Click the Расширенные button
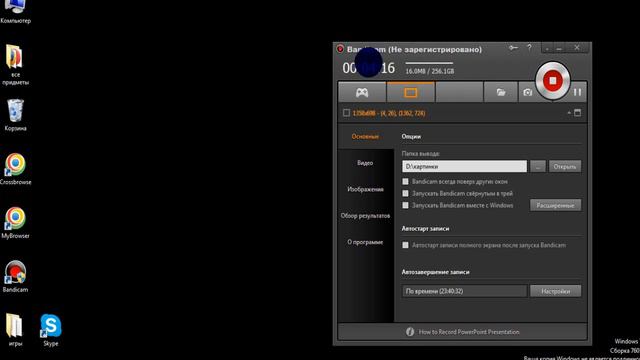The width and height of the screenshot is (640, 360). pos(556,205)
